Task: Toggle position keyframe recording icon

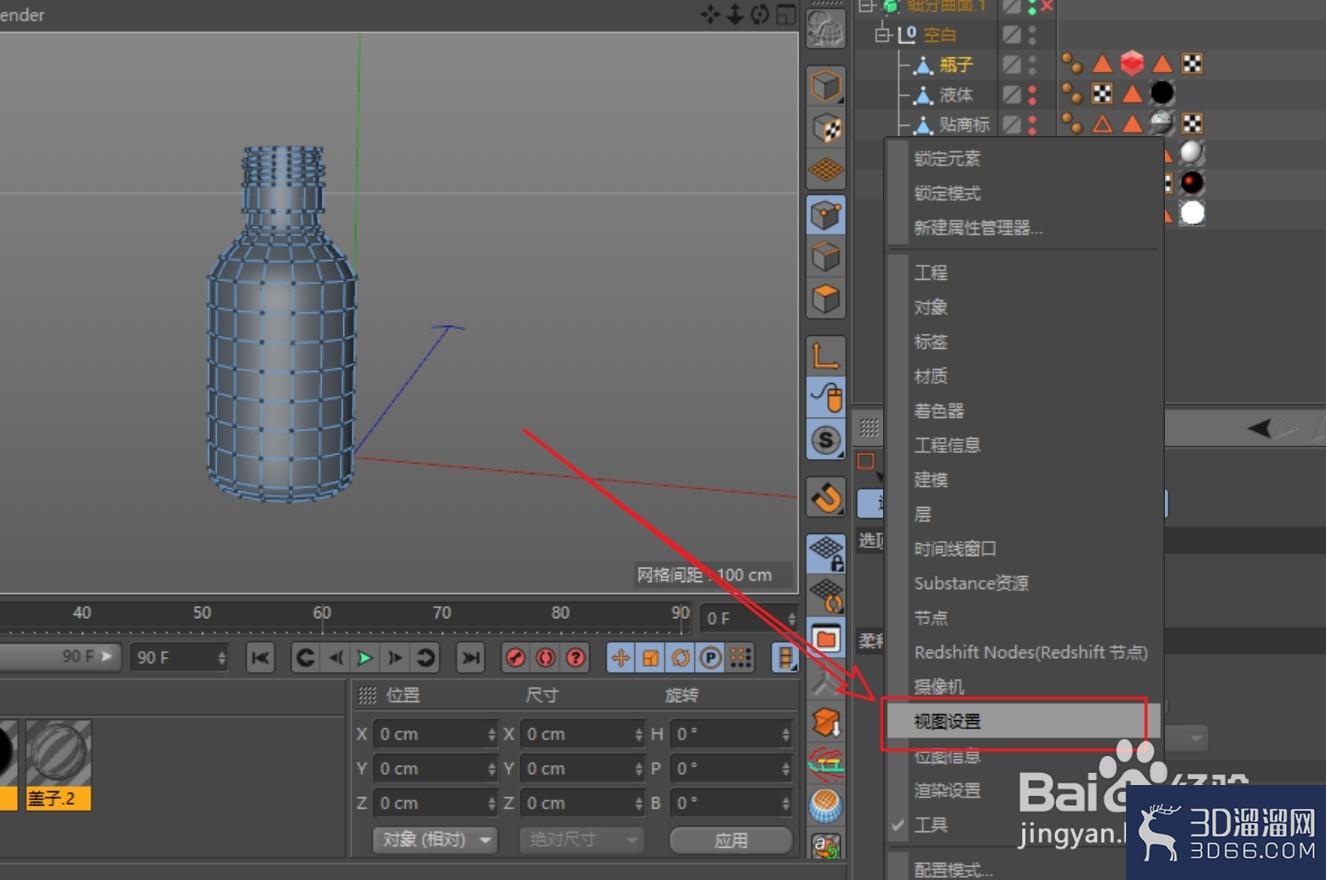Action: [x=620, y=657]
